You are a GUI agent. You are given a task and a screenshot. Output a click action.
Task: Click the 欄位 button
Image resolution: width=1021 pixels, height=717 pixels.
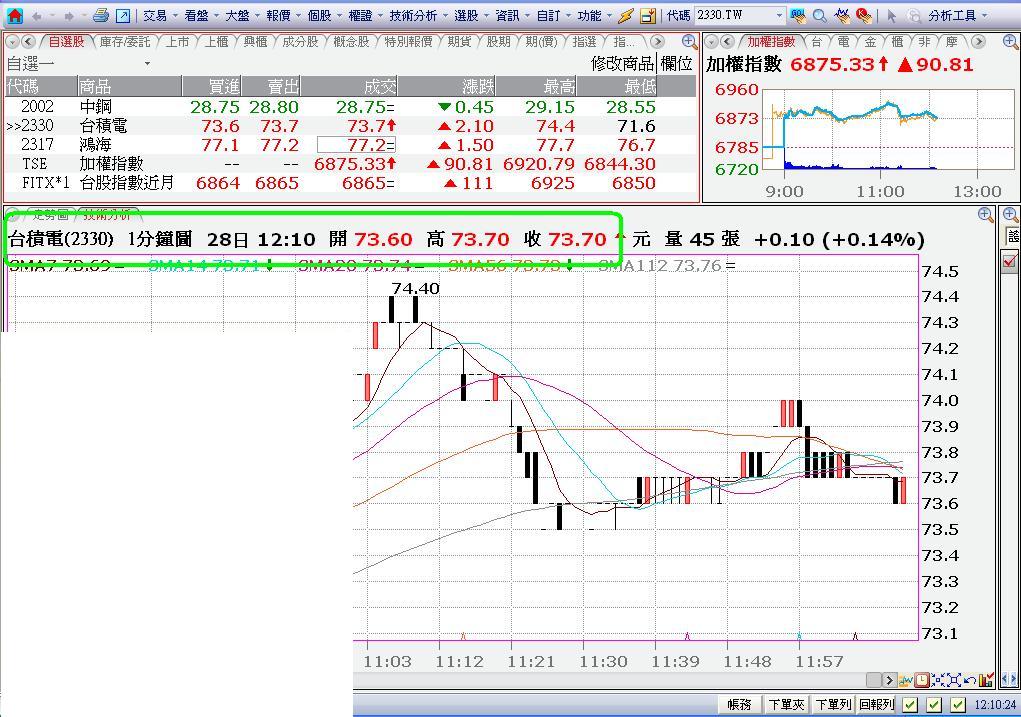[676, 64]
